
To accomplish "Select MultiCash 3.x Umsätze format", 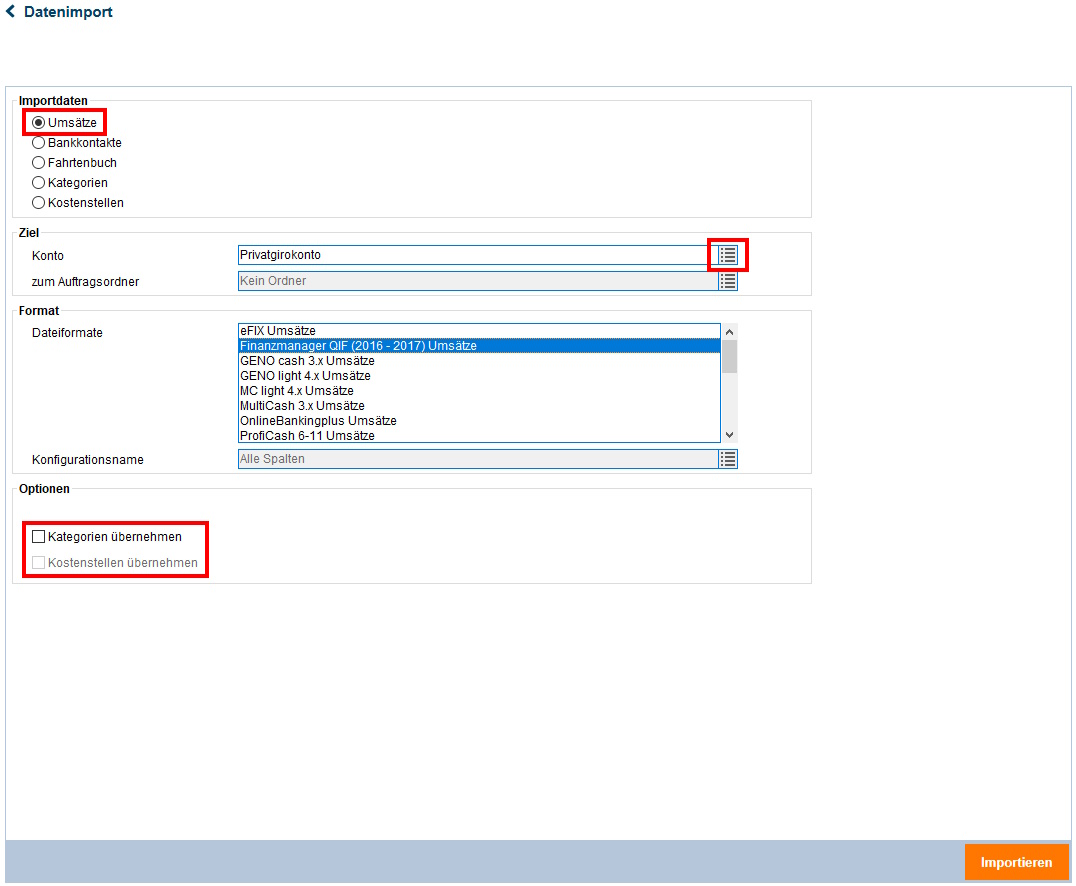I will (479, 406).
